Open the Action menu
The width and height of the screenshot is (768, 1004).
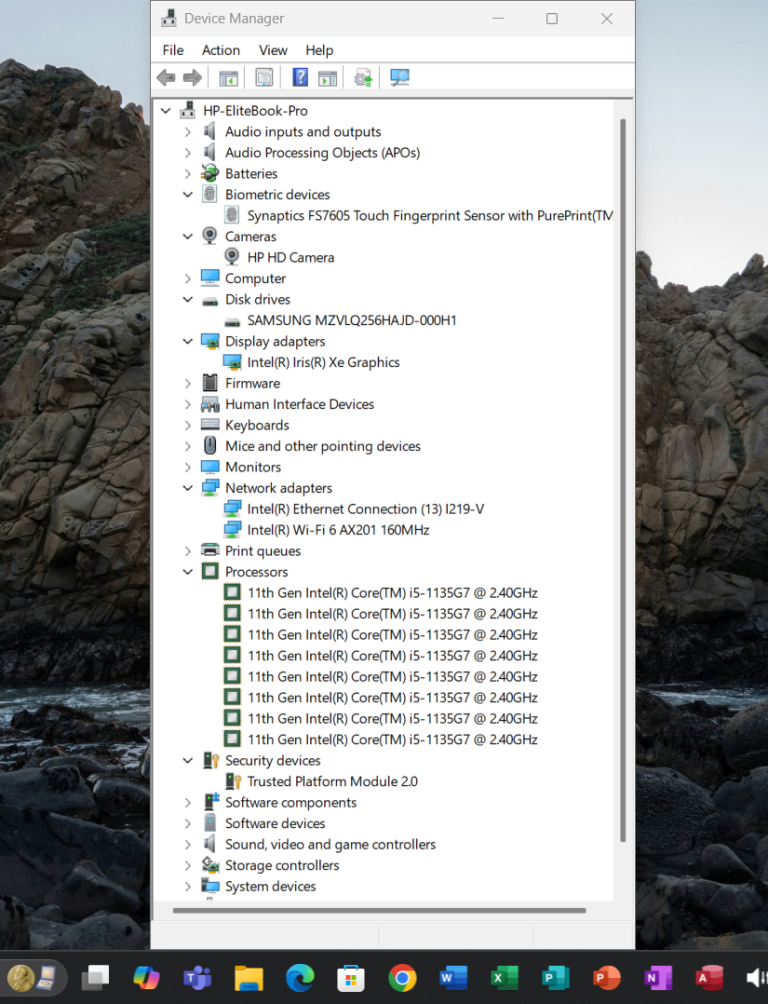221,50
